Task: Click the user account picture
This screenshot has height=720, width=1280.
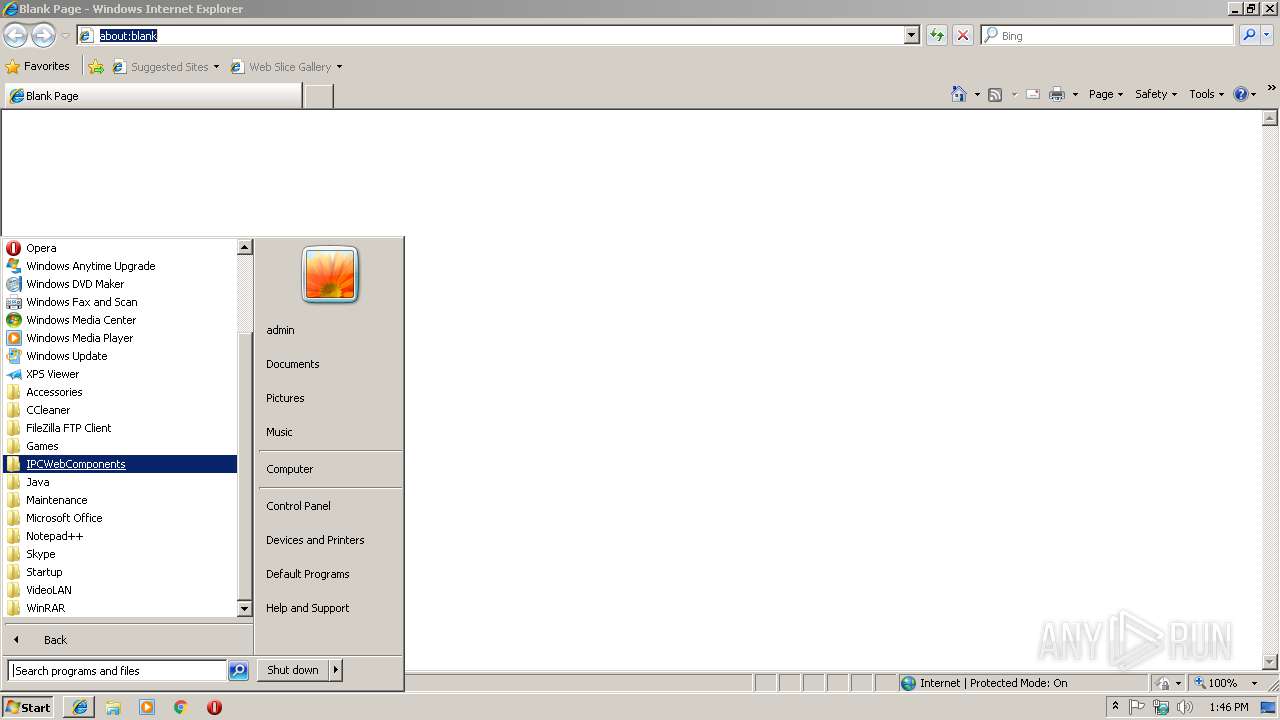Action: click(330, 275)
